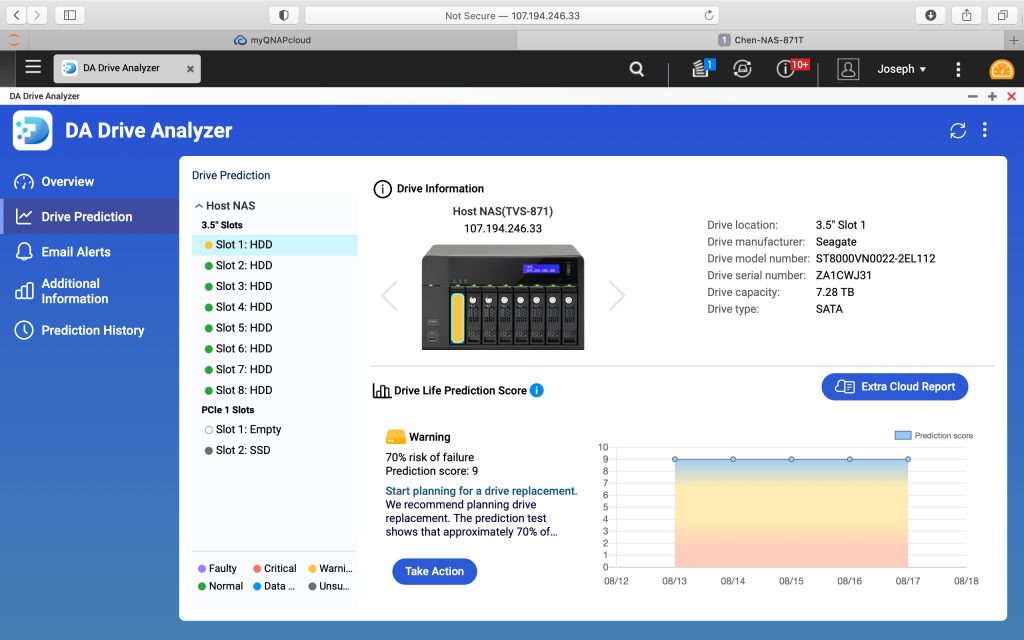
Task: Collapse the Host NAS tree node
Action: click(x=199, y=206)
